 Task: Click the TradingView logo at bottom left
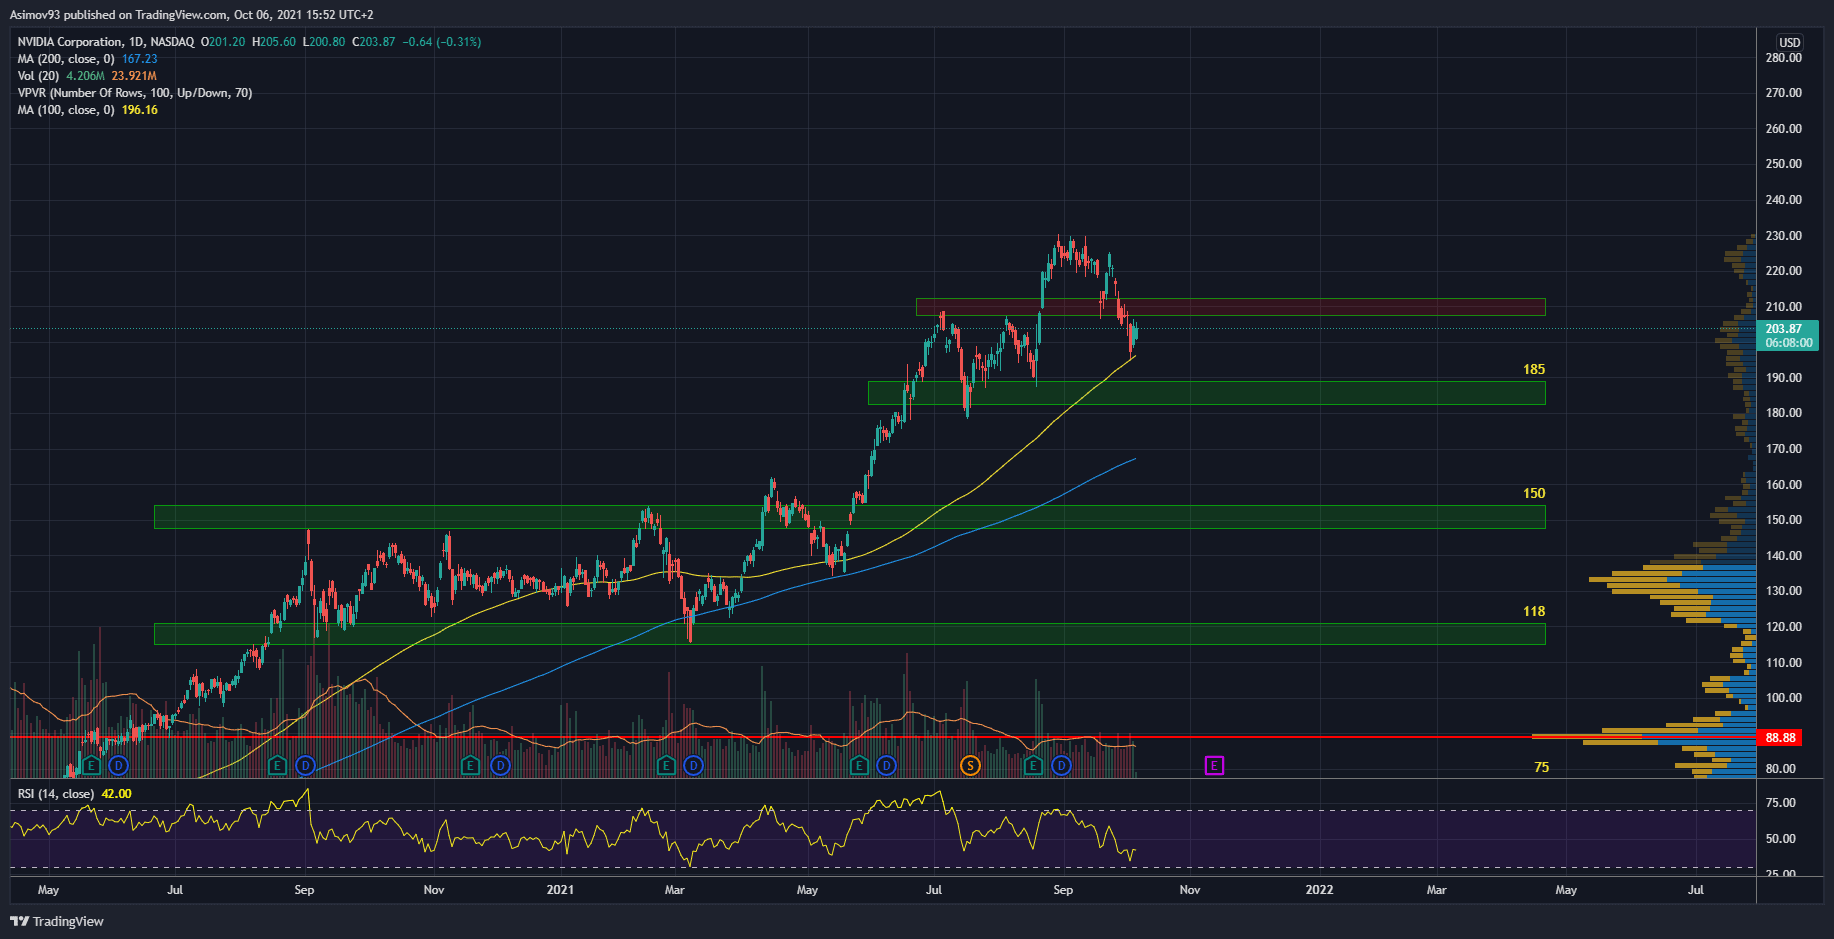pyautogui.click(x=57, y=921)
